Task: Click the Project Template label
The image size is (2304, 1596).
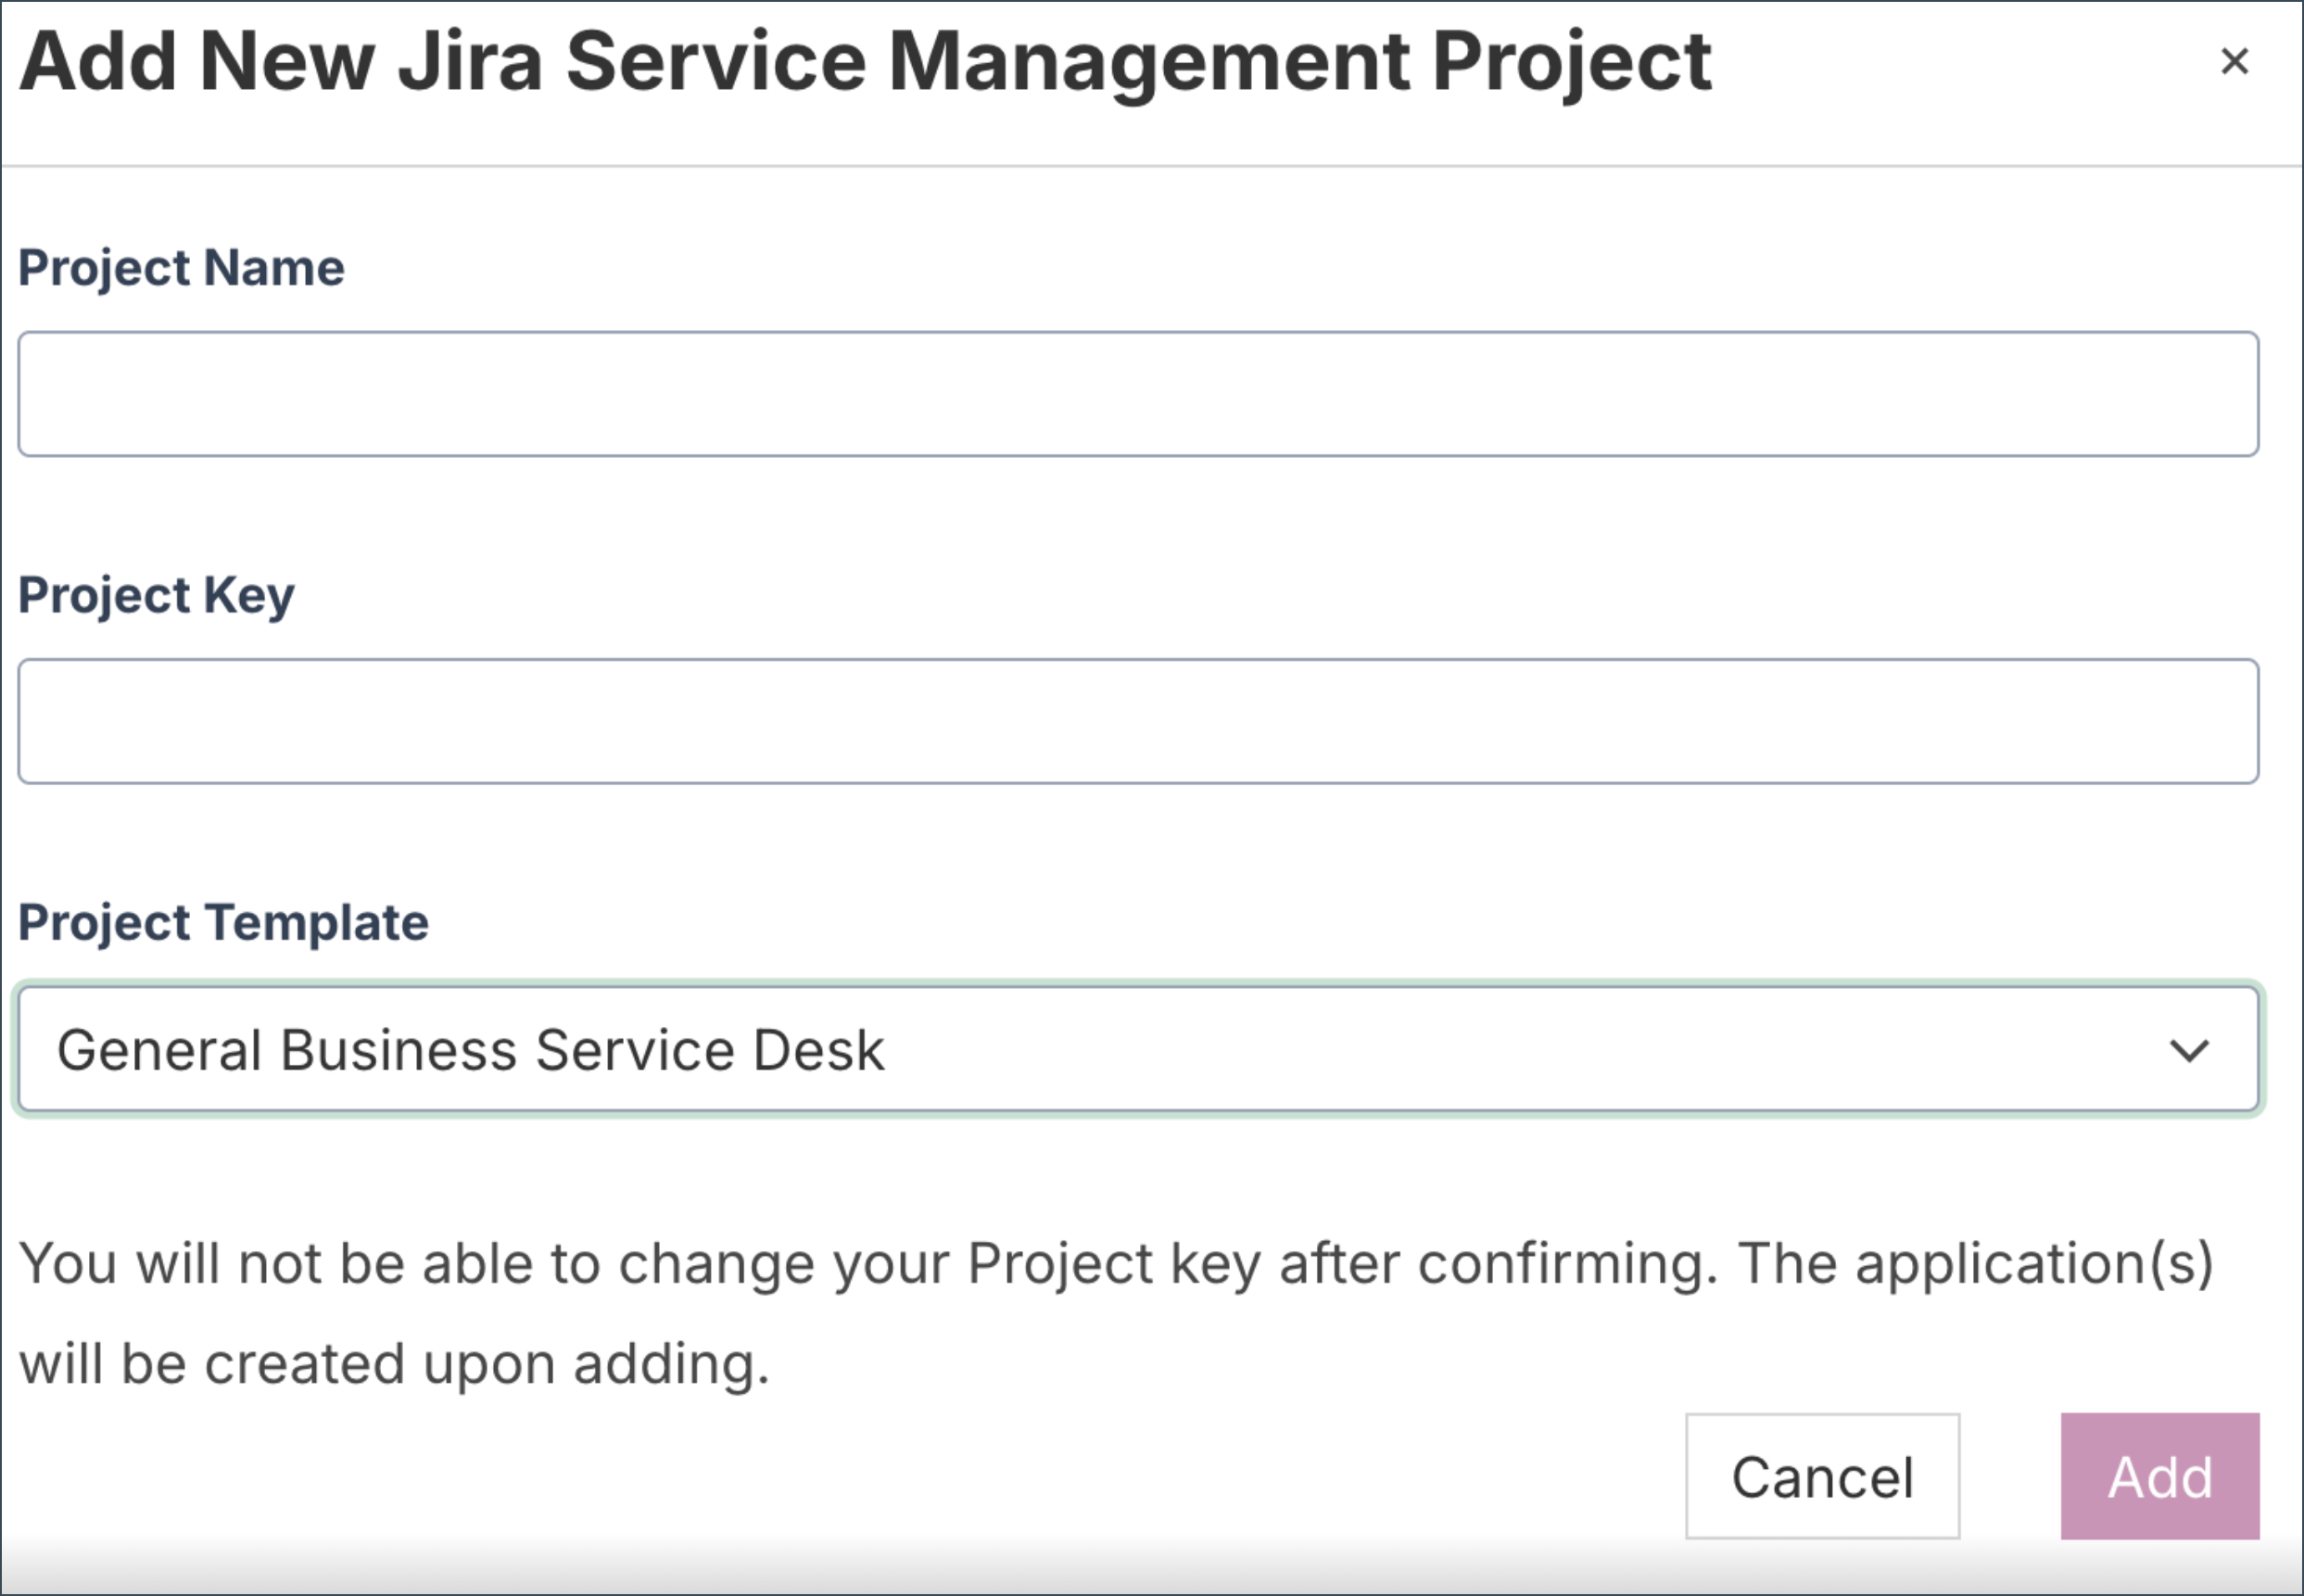Action: point(223,922)
